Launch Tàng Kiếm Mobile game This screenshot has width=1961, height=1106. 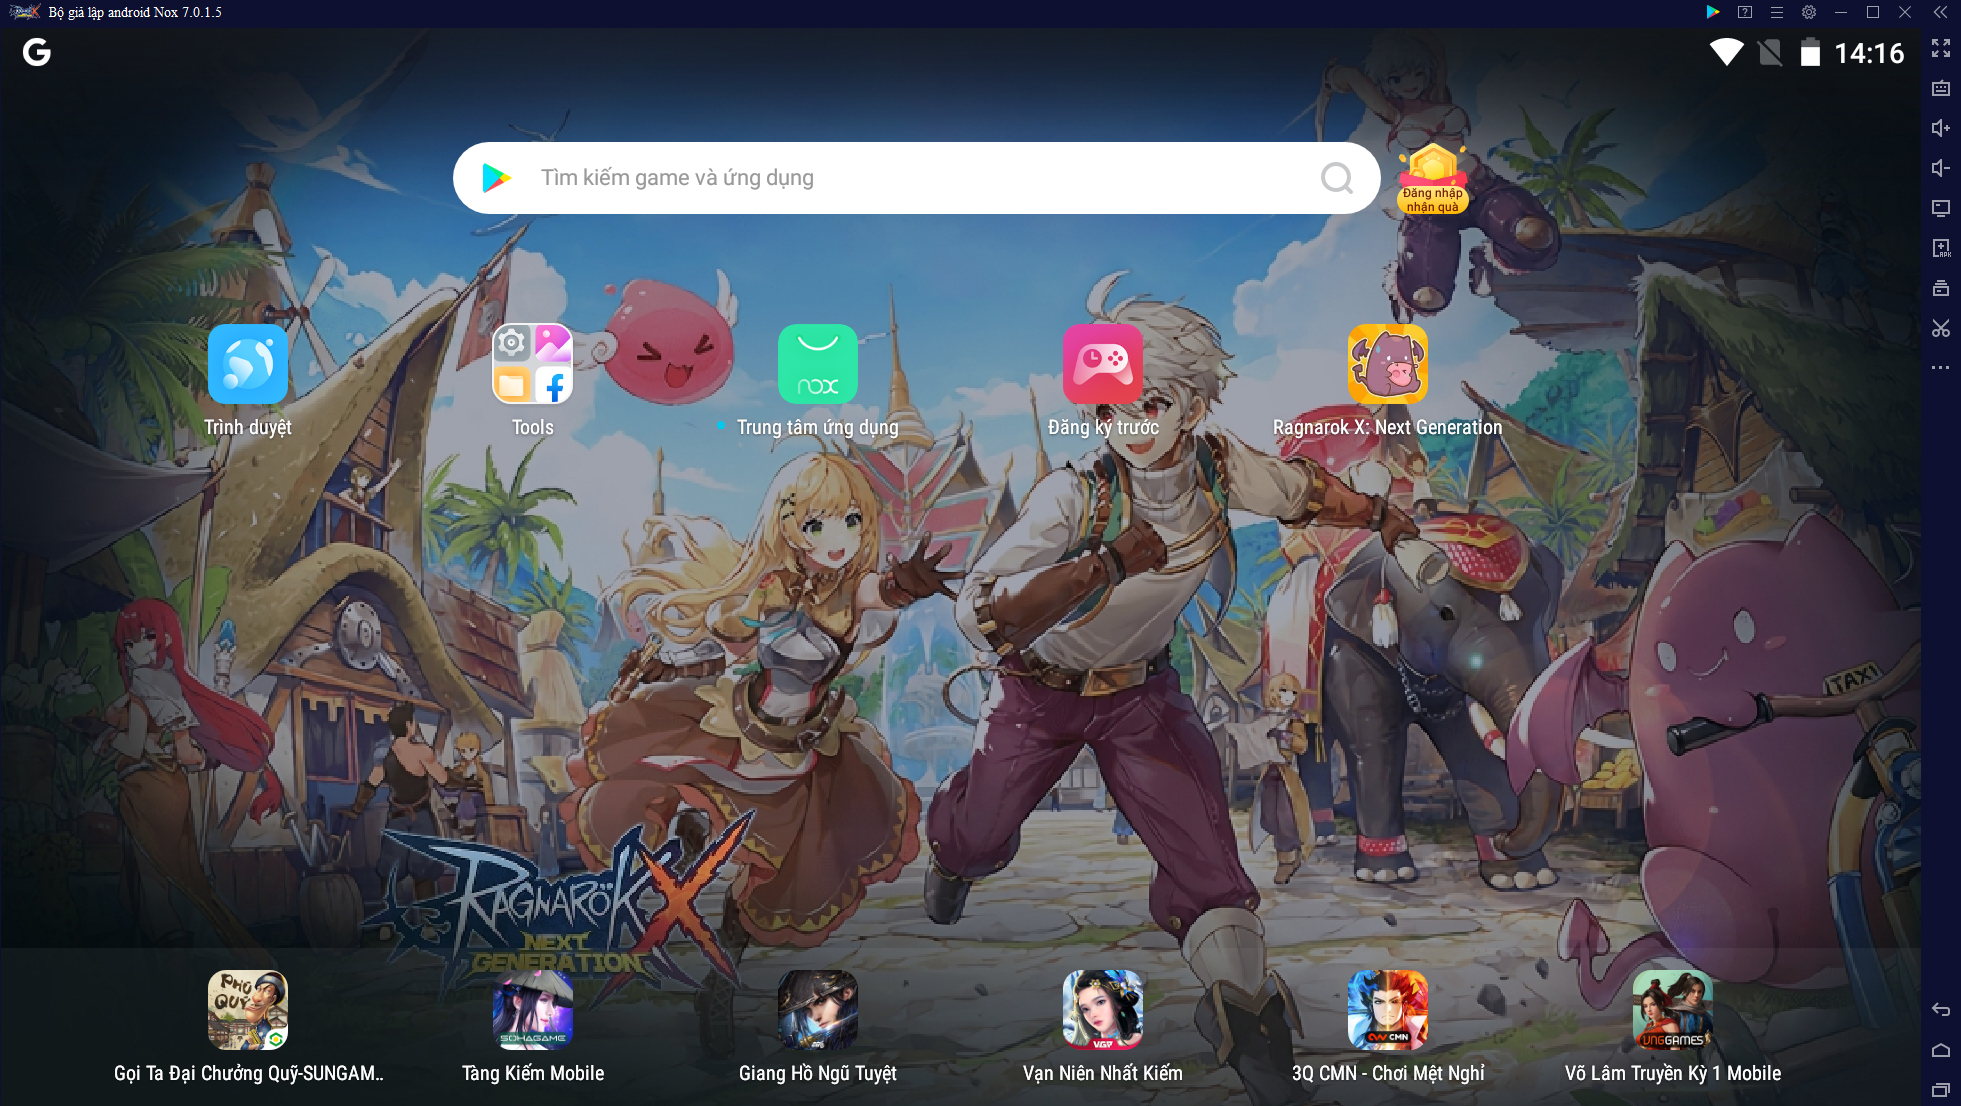pos(532,1010)
